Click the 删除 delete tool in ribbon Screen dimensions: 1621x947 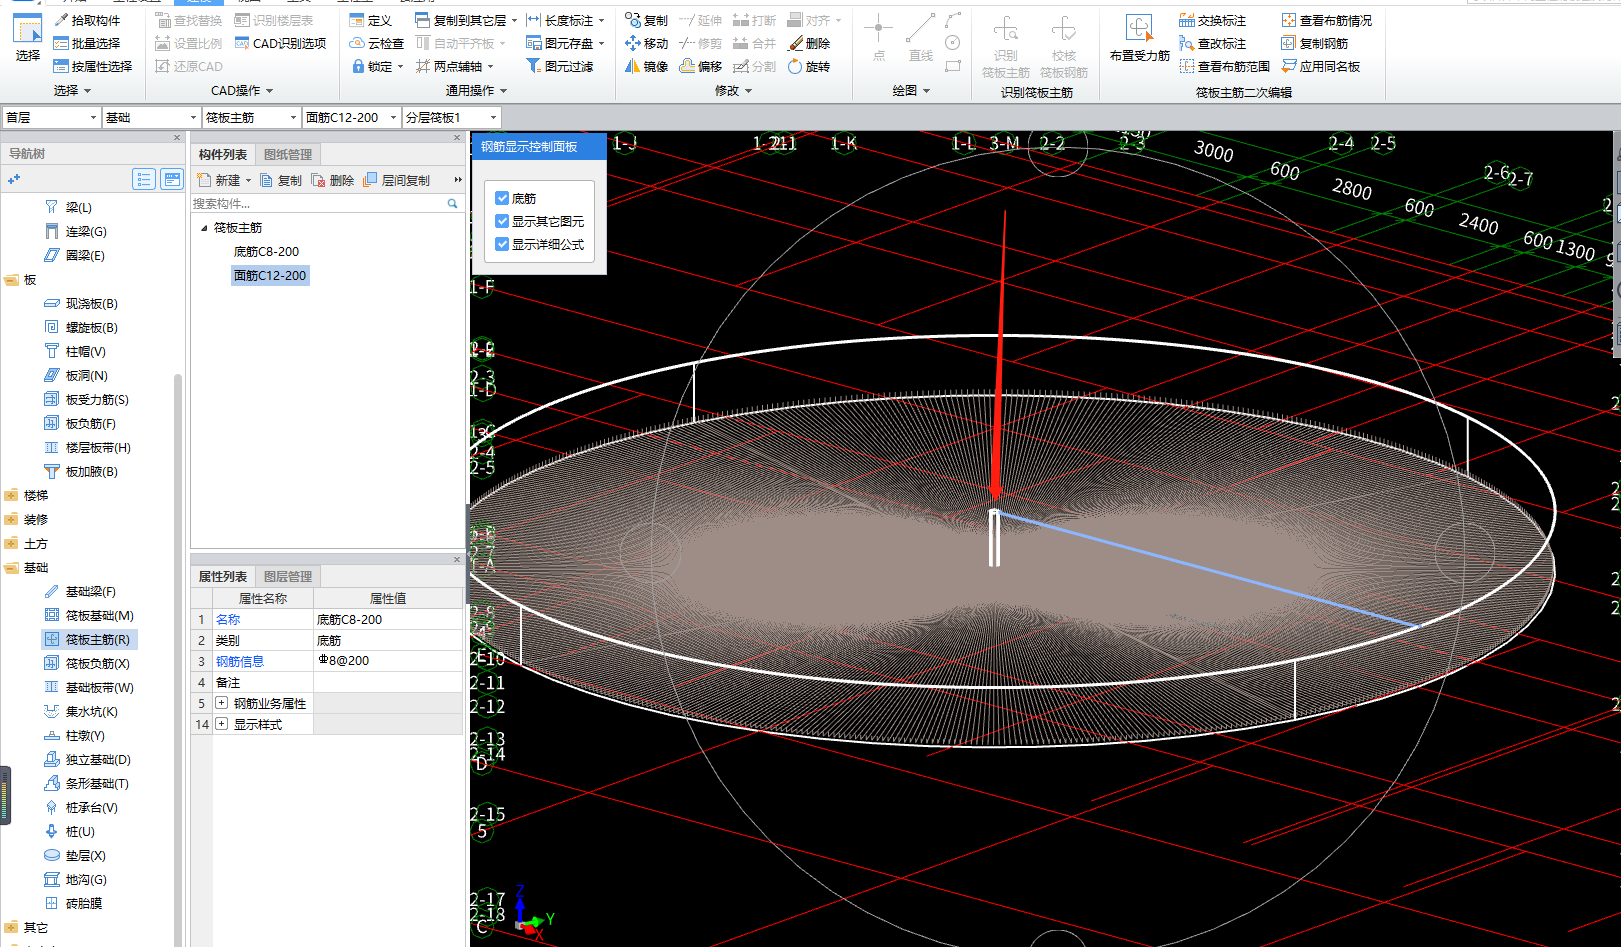pyautogui.click(x=809, y=43)
